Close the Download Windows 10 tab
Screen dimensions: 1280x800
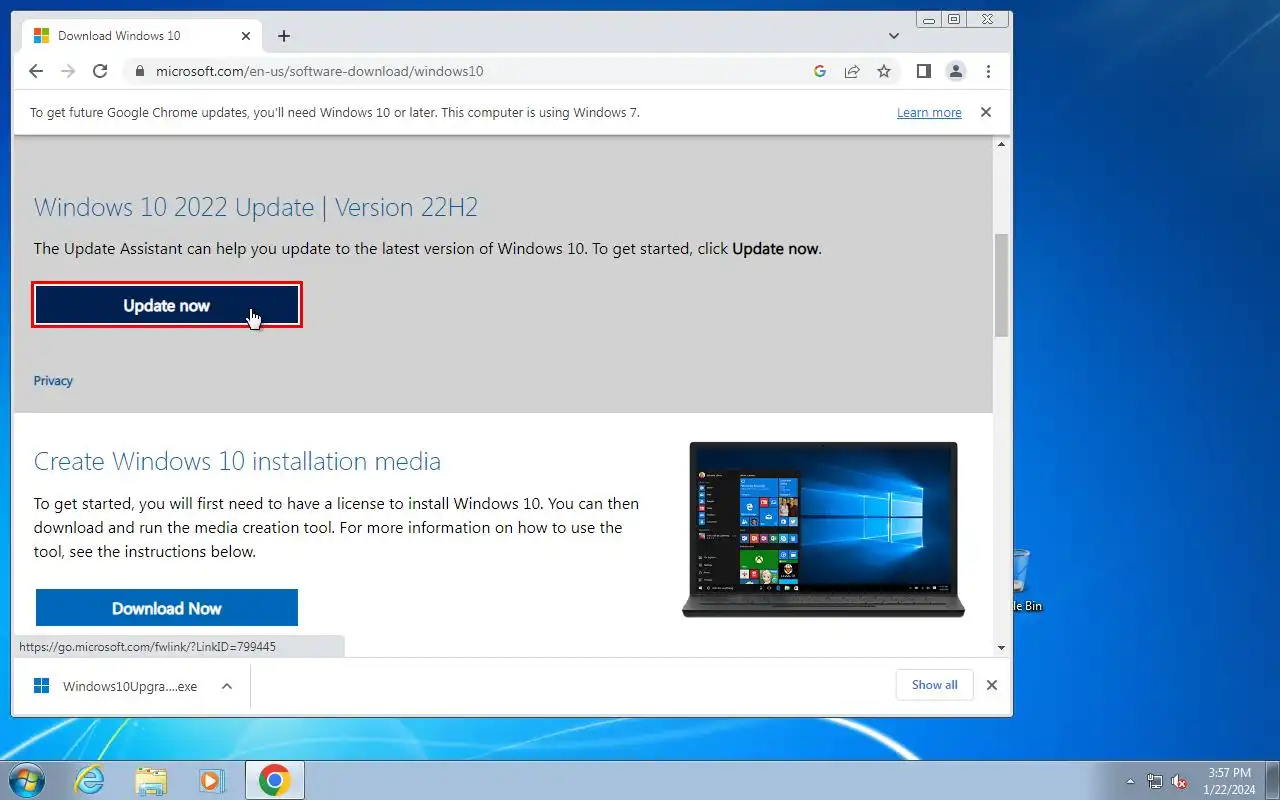246,36
